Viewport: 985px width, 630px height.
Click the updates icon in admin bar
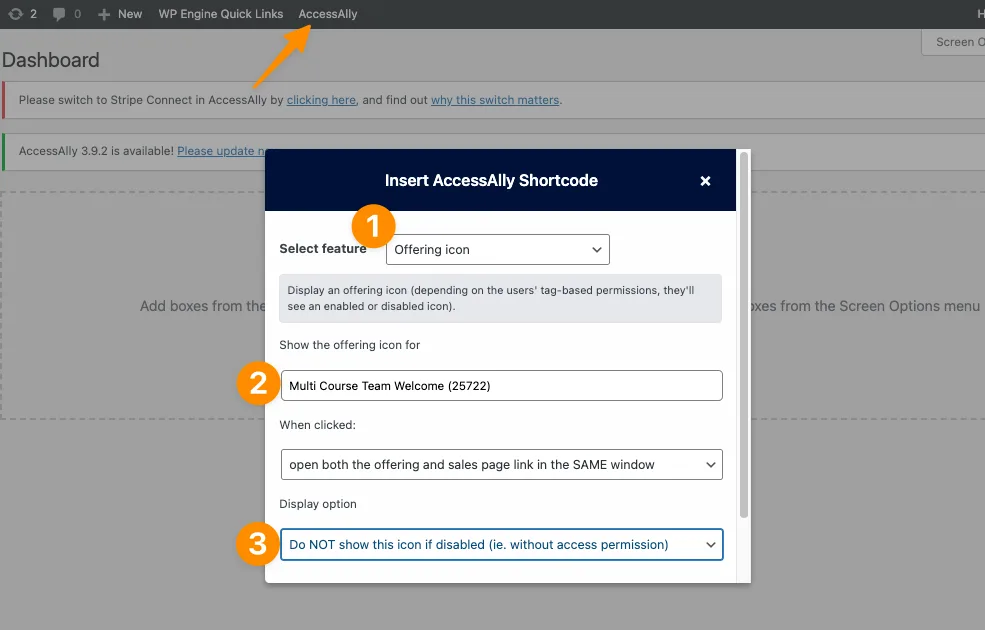click(x=14, y=14)
